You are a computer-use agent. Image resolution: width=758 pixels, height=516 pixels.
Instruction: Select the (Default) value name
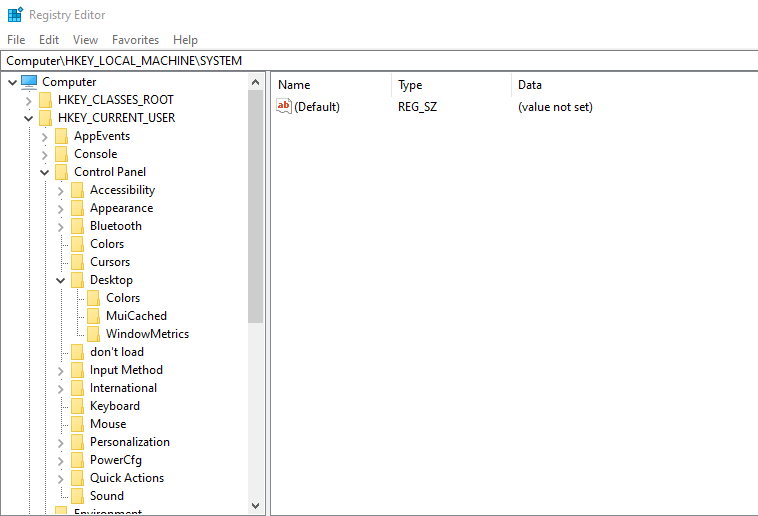[317, 107]
